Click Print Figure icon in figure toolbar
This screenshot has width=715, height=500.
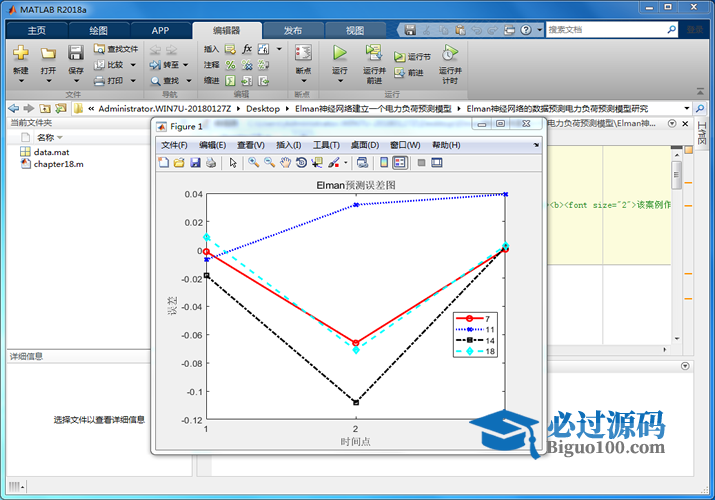pyautogui.click(x=211, y=162)
